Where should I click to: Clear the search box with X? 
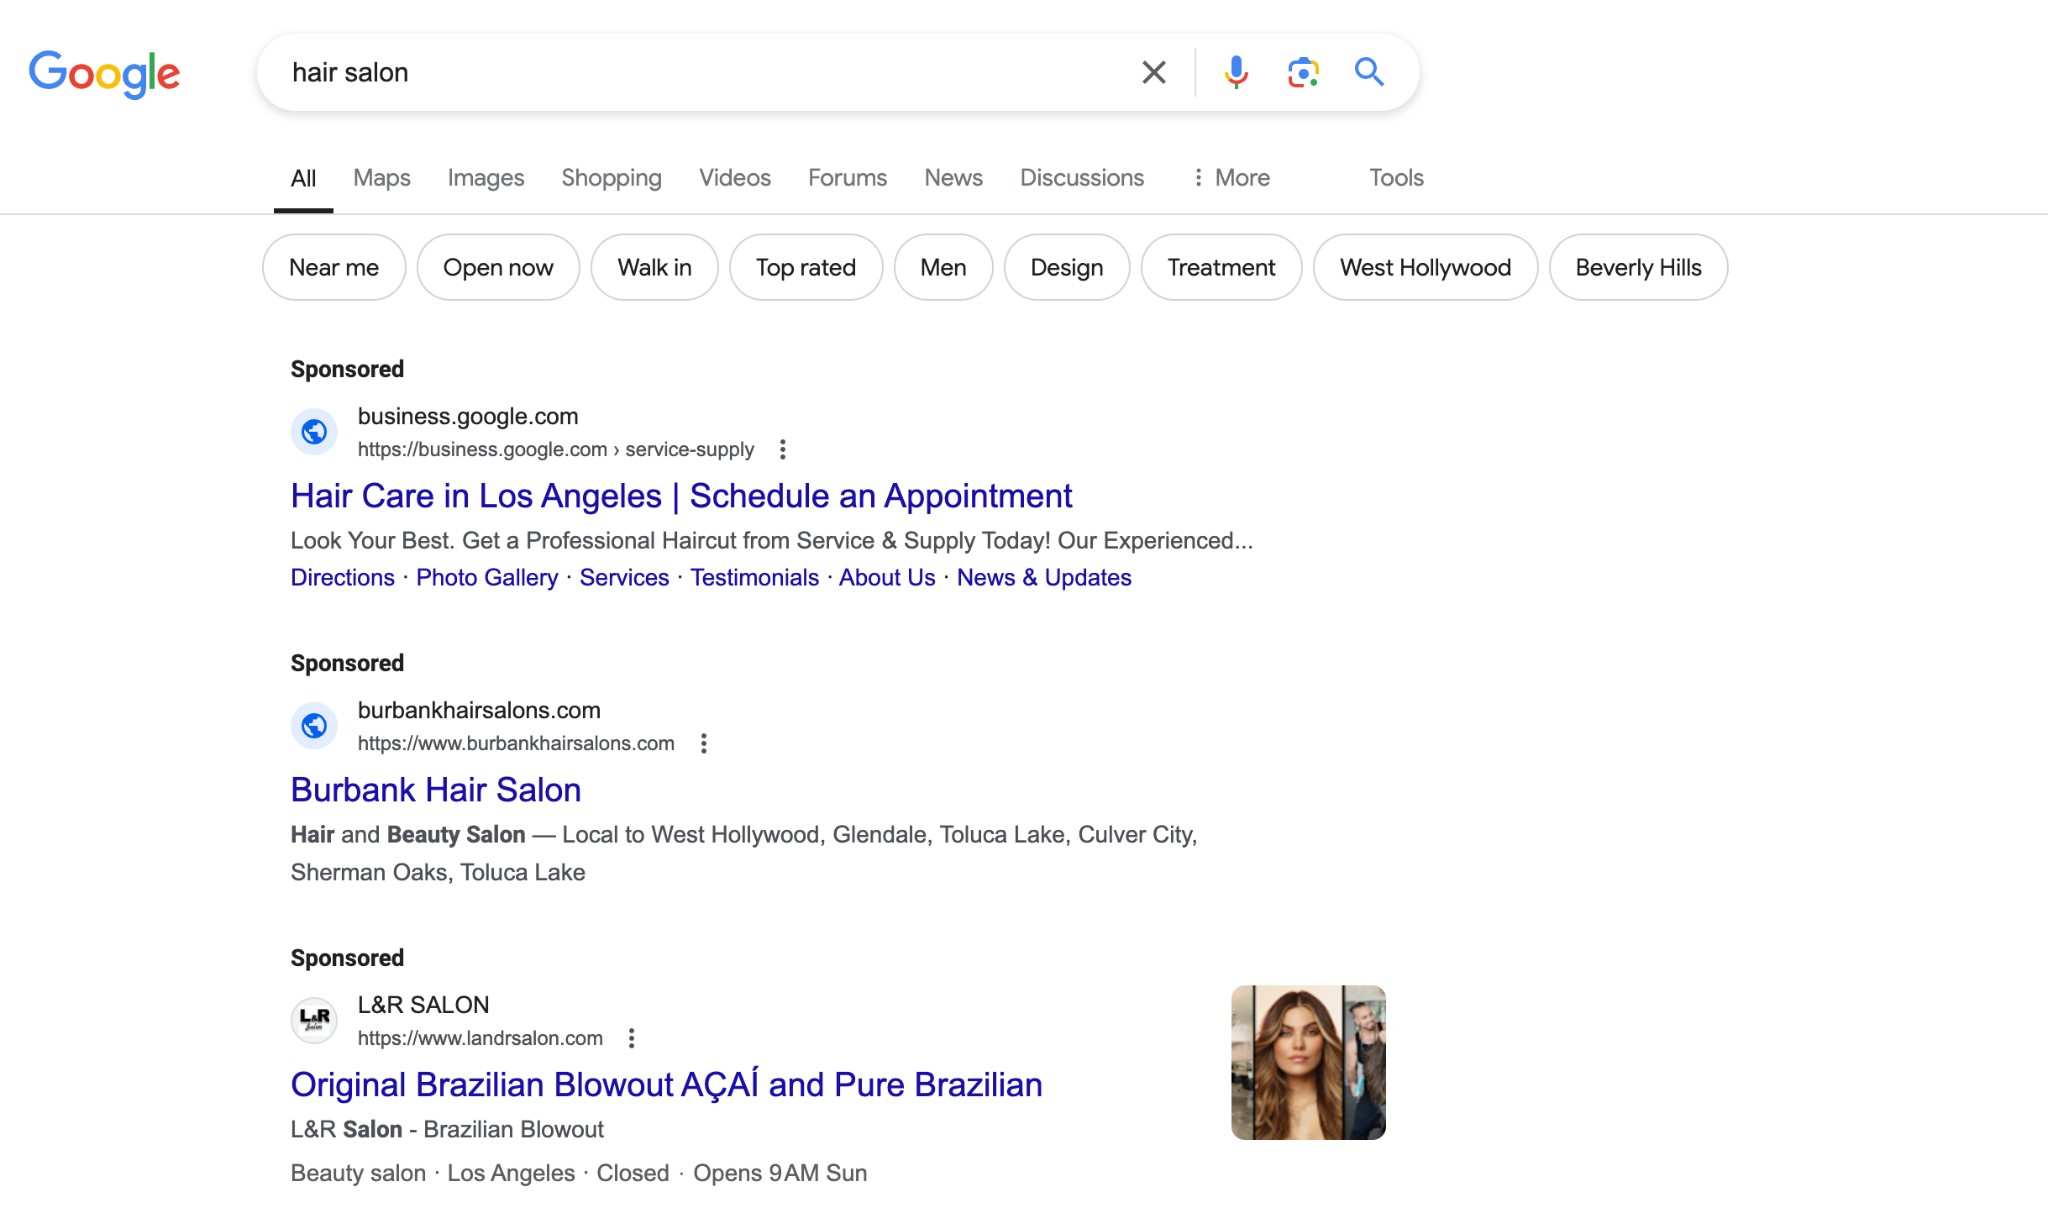pos(1154,72)
